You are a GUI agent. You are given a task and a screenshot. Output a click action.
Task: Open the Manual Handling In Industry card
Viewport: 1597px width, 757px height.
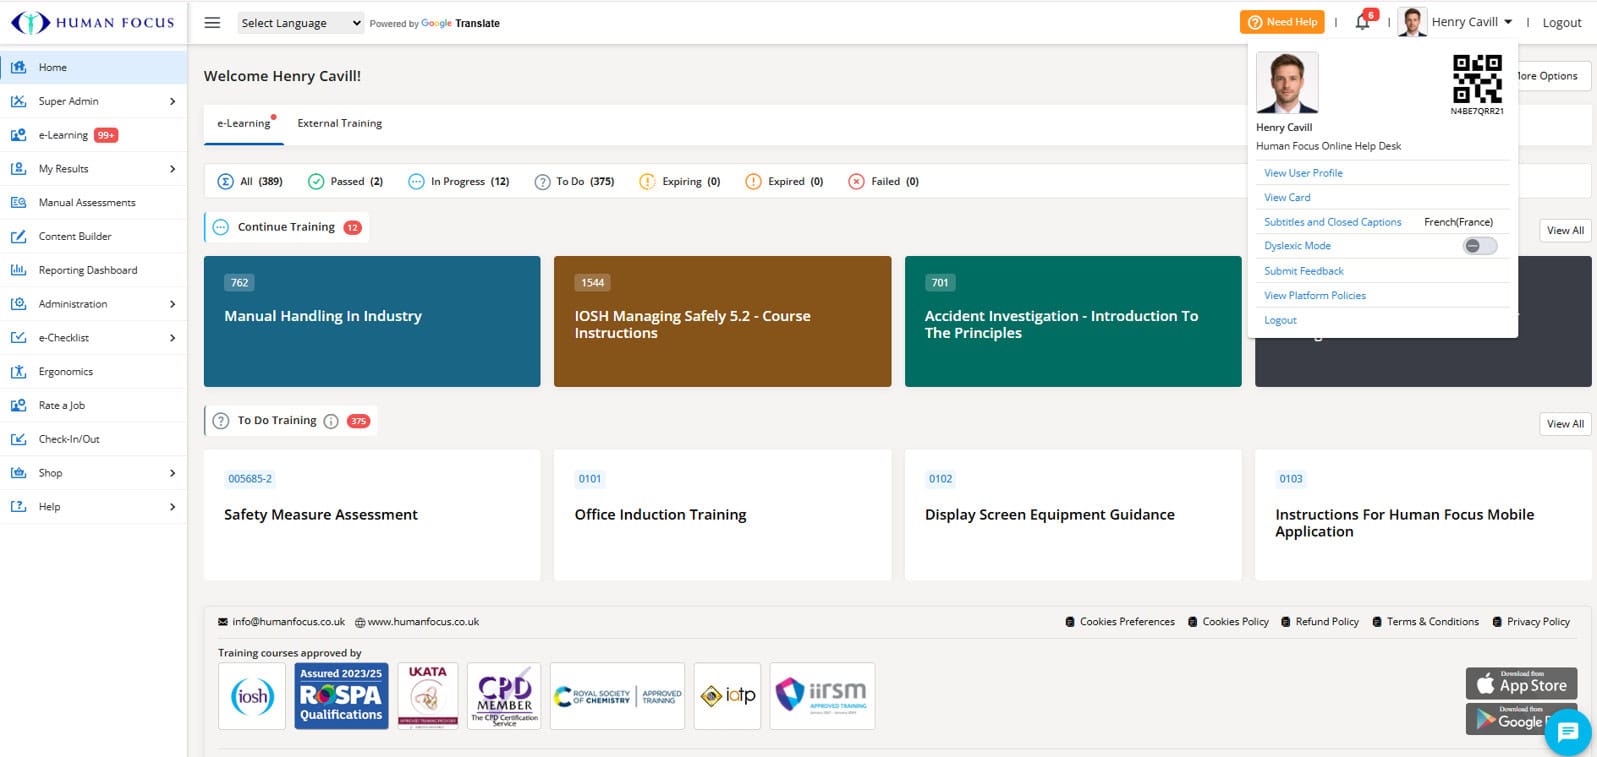[372, 321]
